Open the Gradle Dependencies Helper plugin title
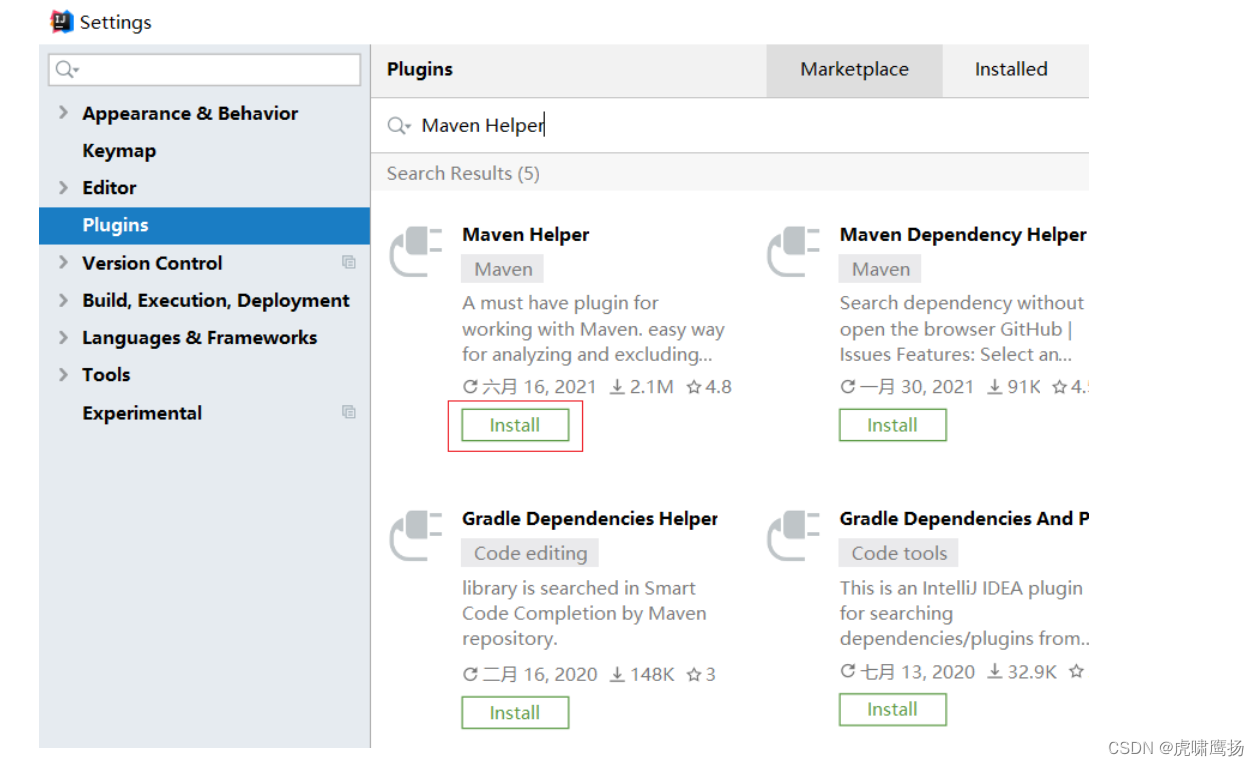The image size is (1259, 766). [x=590, y=519]
